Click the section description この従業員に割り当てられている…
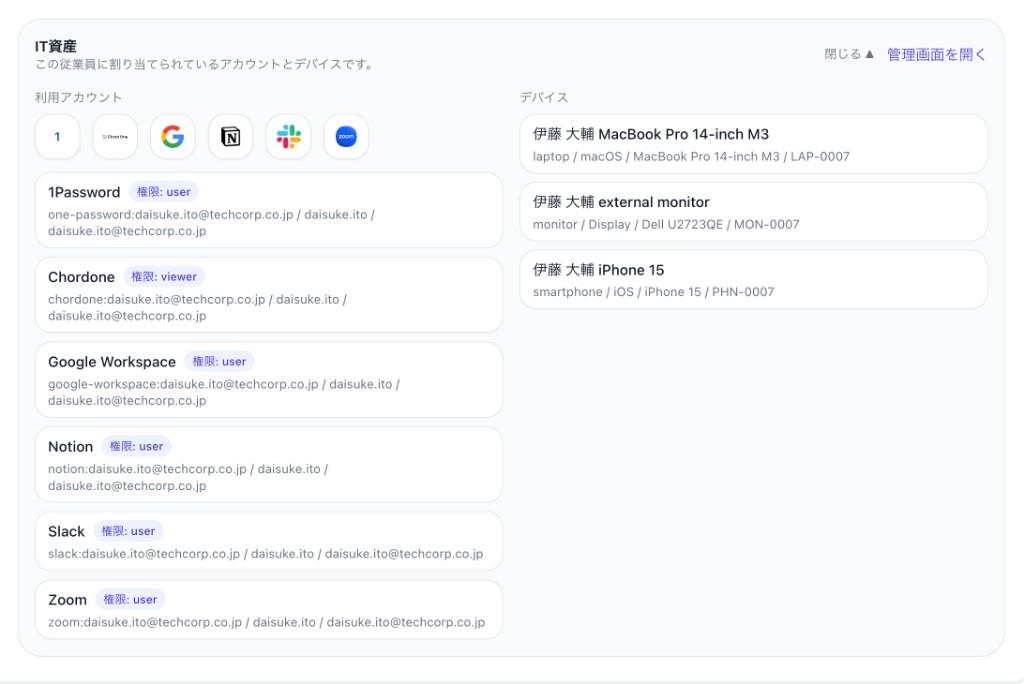Image resolution: width=1024 pixels, height=684 pixels. point(205,65)
